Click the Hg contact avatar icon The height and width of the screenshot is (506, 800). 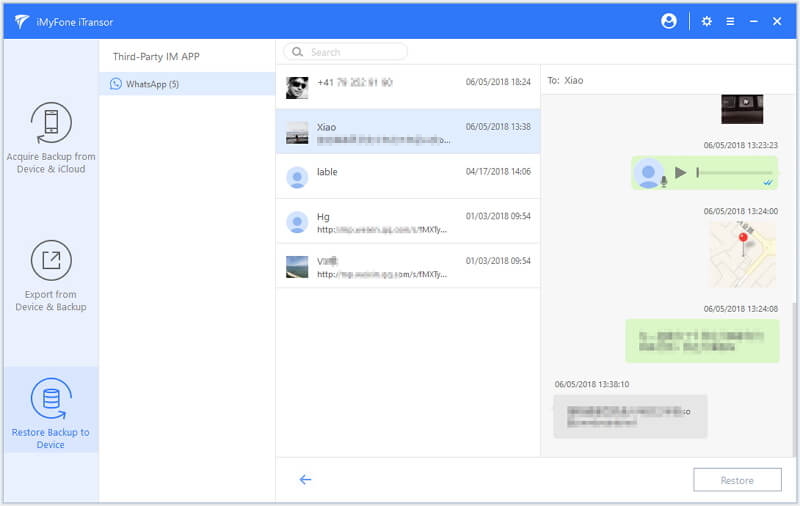297,222
